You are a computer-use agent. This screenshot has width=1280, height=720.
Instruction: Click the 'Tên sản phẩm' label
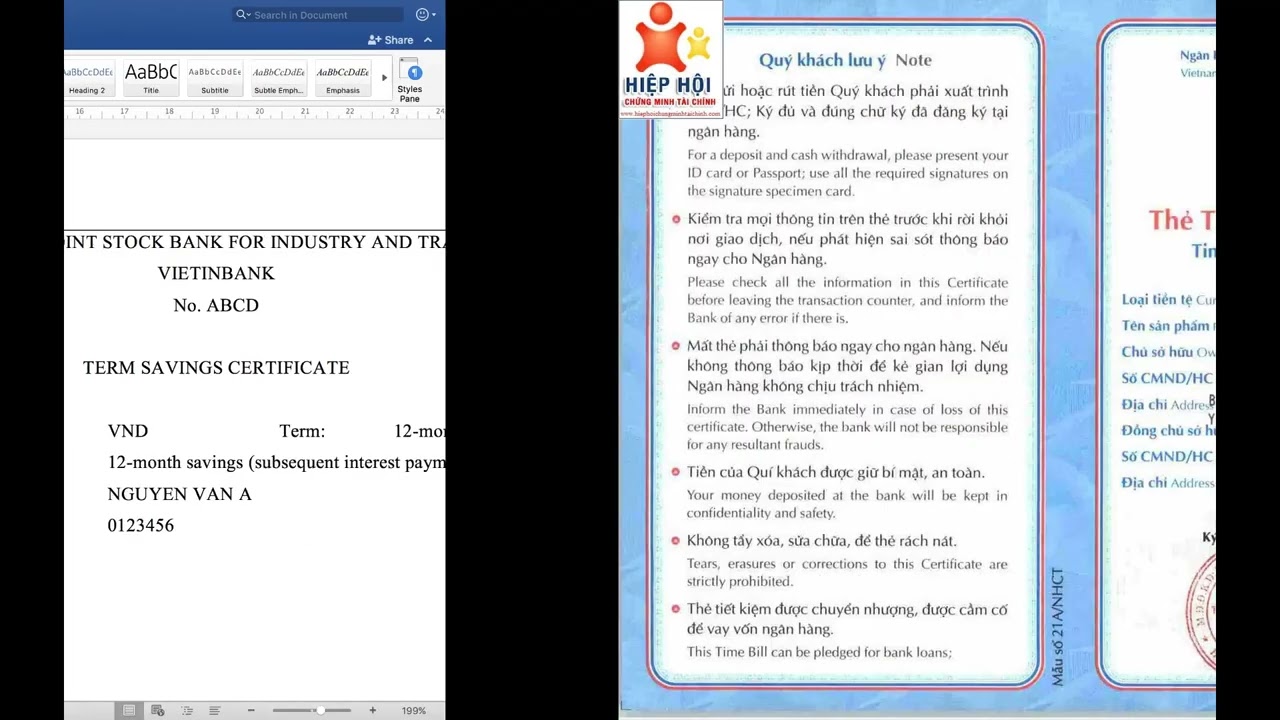pos(1166,325)
